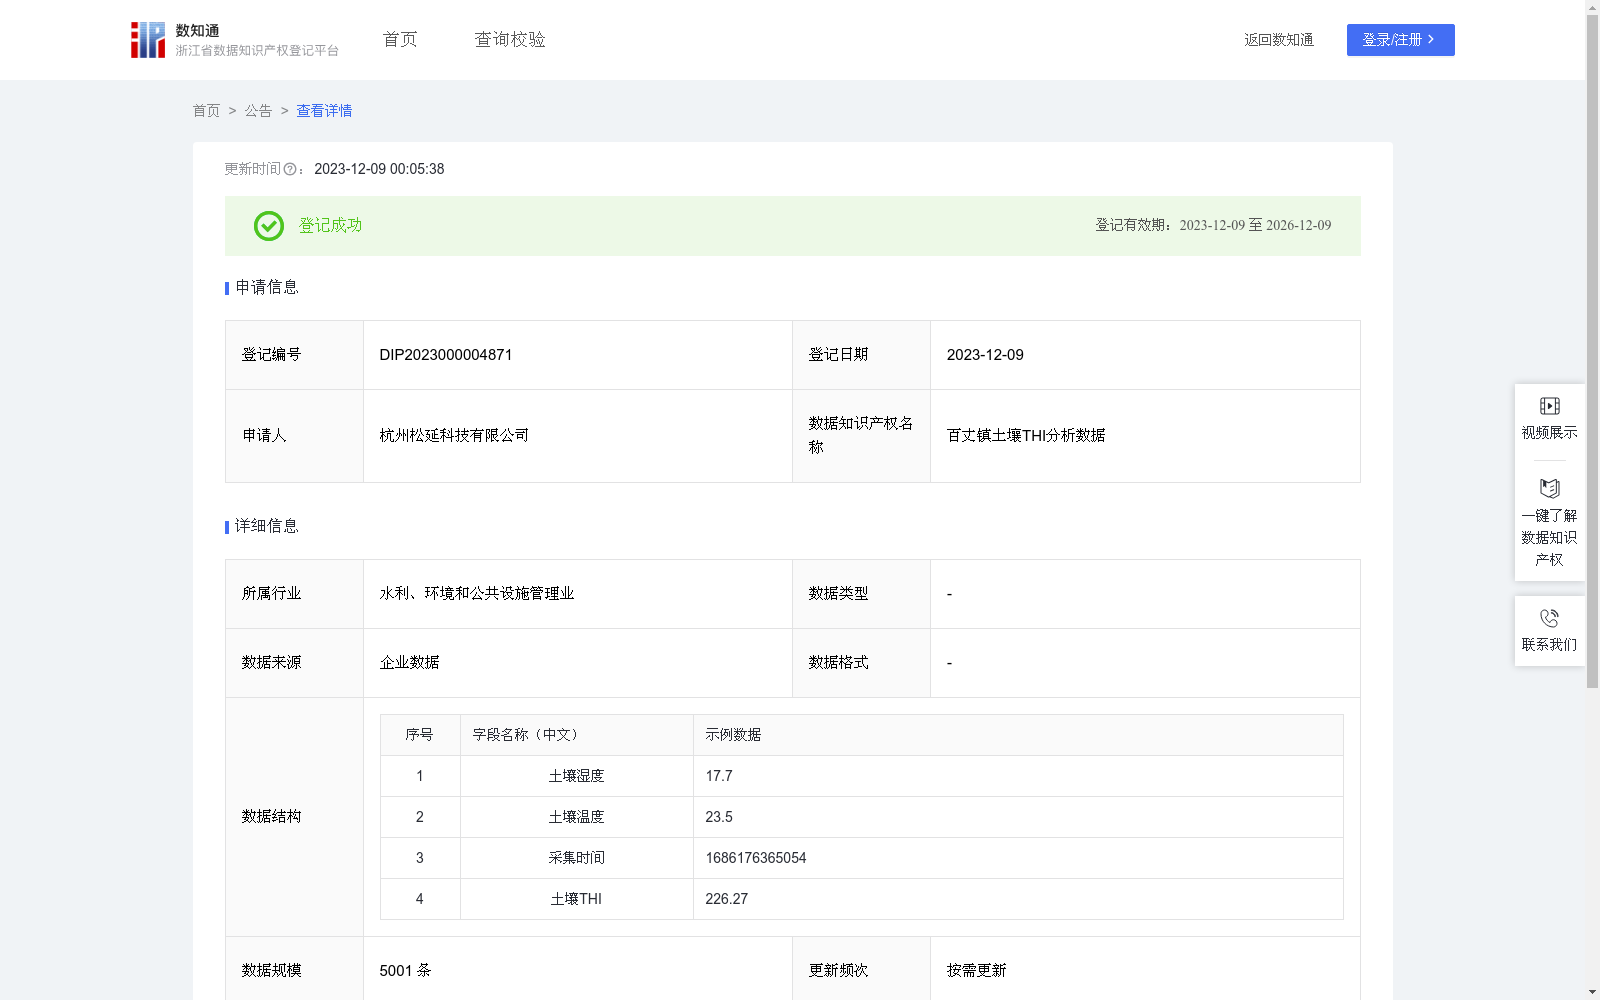Image resolution: width=1600 pixels, height=1000 pixels.
Task: Navigate to 首页 in the breadcrumb
Action: 206,111
